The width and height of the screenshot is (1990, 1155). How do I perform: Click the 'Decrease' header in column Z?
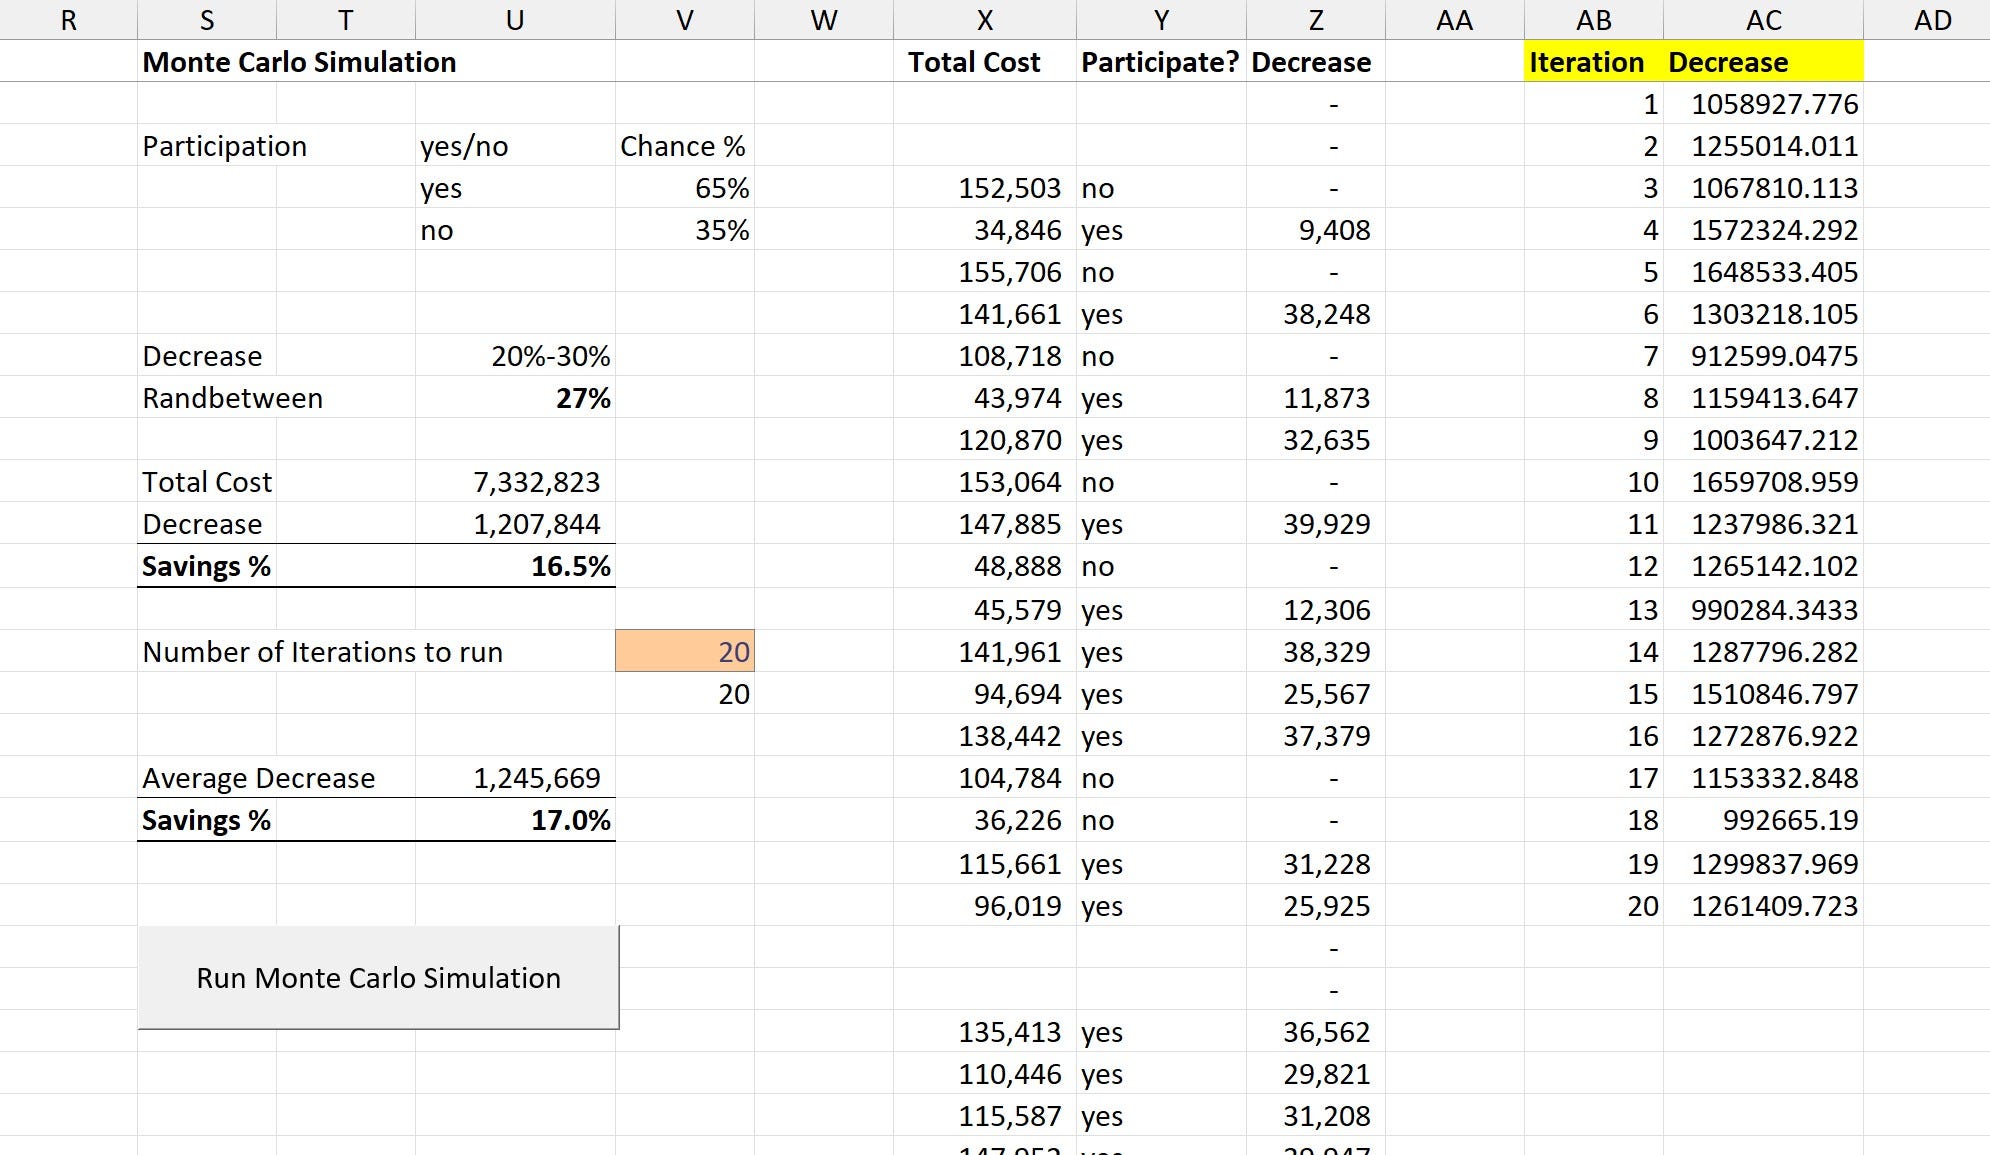coord(1316,62)
